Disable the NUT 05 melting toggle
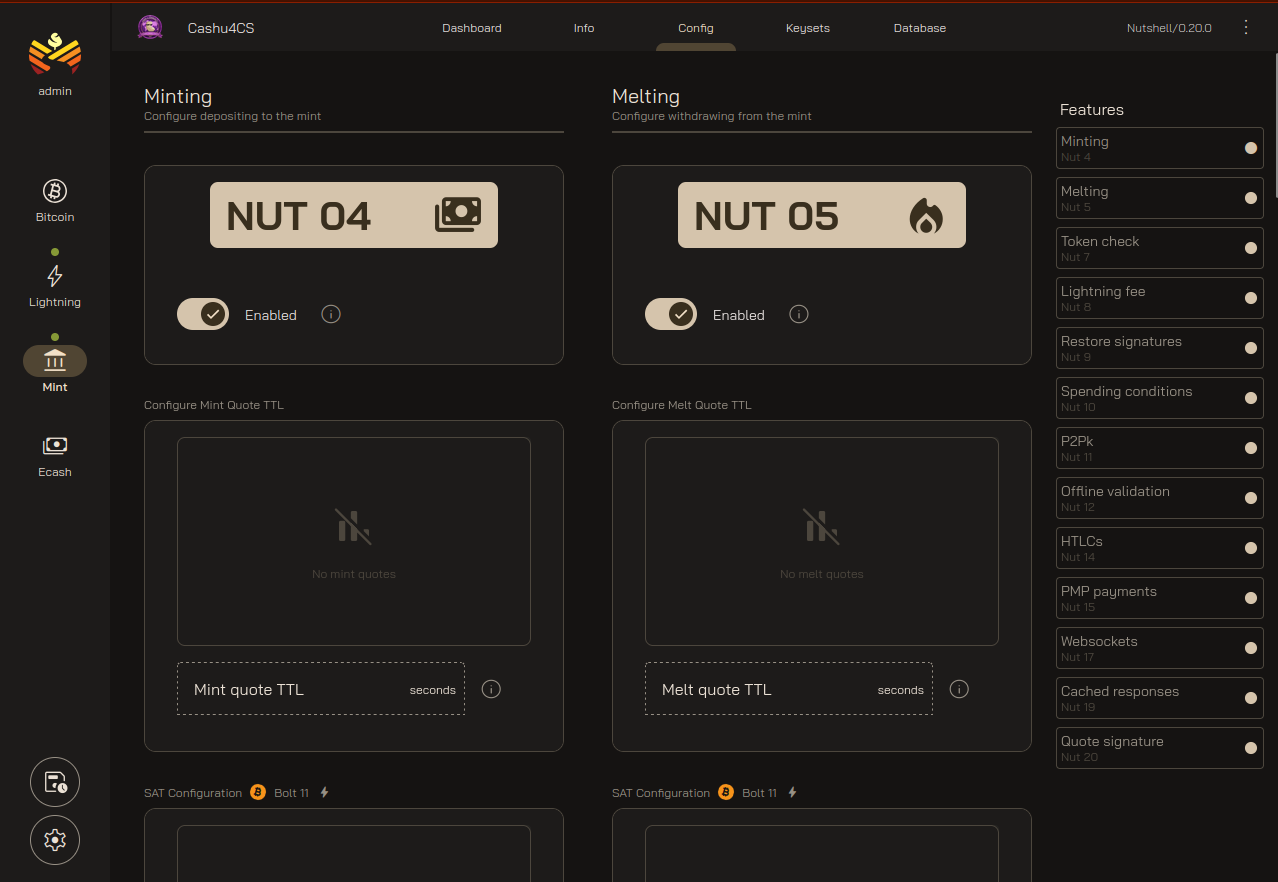The width and height of the screenshot is (1278, 882). [x=671, y=314]
